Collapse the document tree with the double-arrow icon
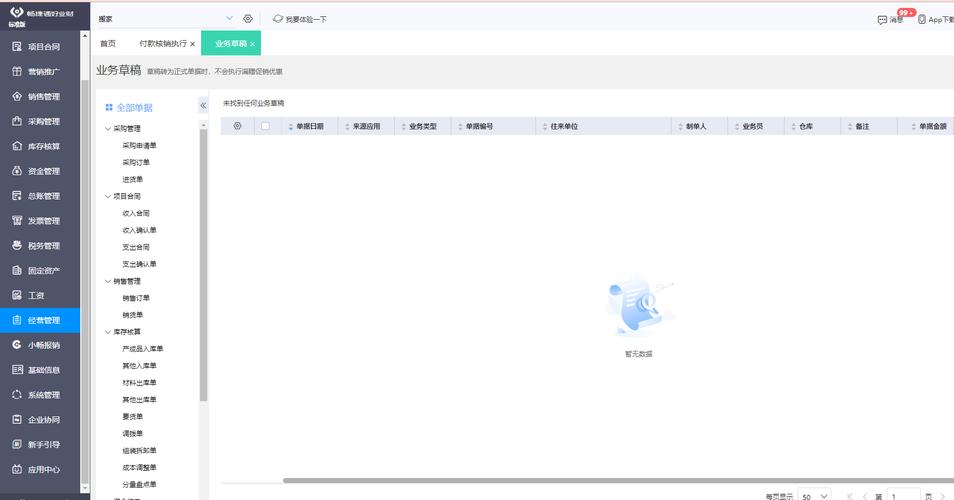 (x=203, y=105)
